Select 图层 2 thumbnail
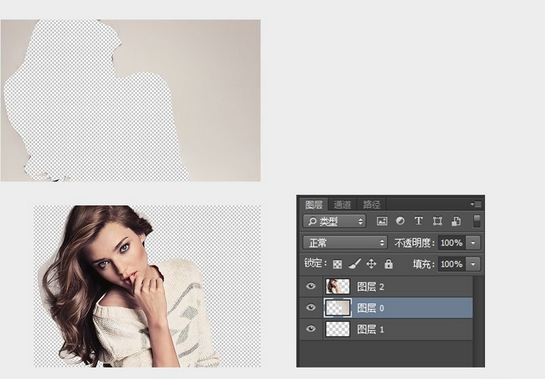This screenshot has width=546, height=379. click(337, 286)
